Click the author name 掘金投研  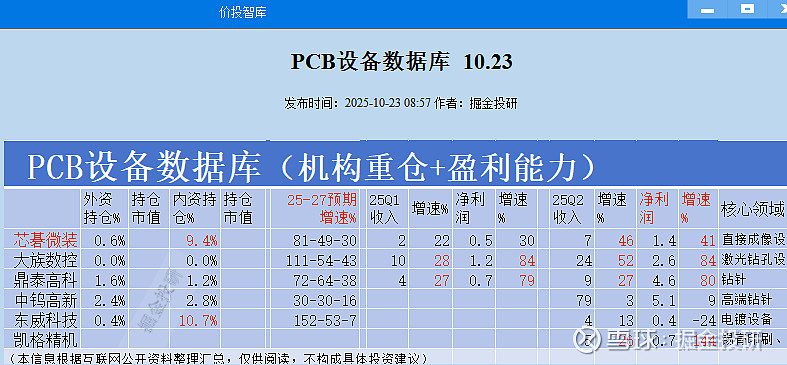coord(493,103)
